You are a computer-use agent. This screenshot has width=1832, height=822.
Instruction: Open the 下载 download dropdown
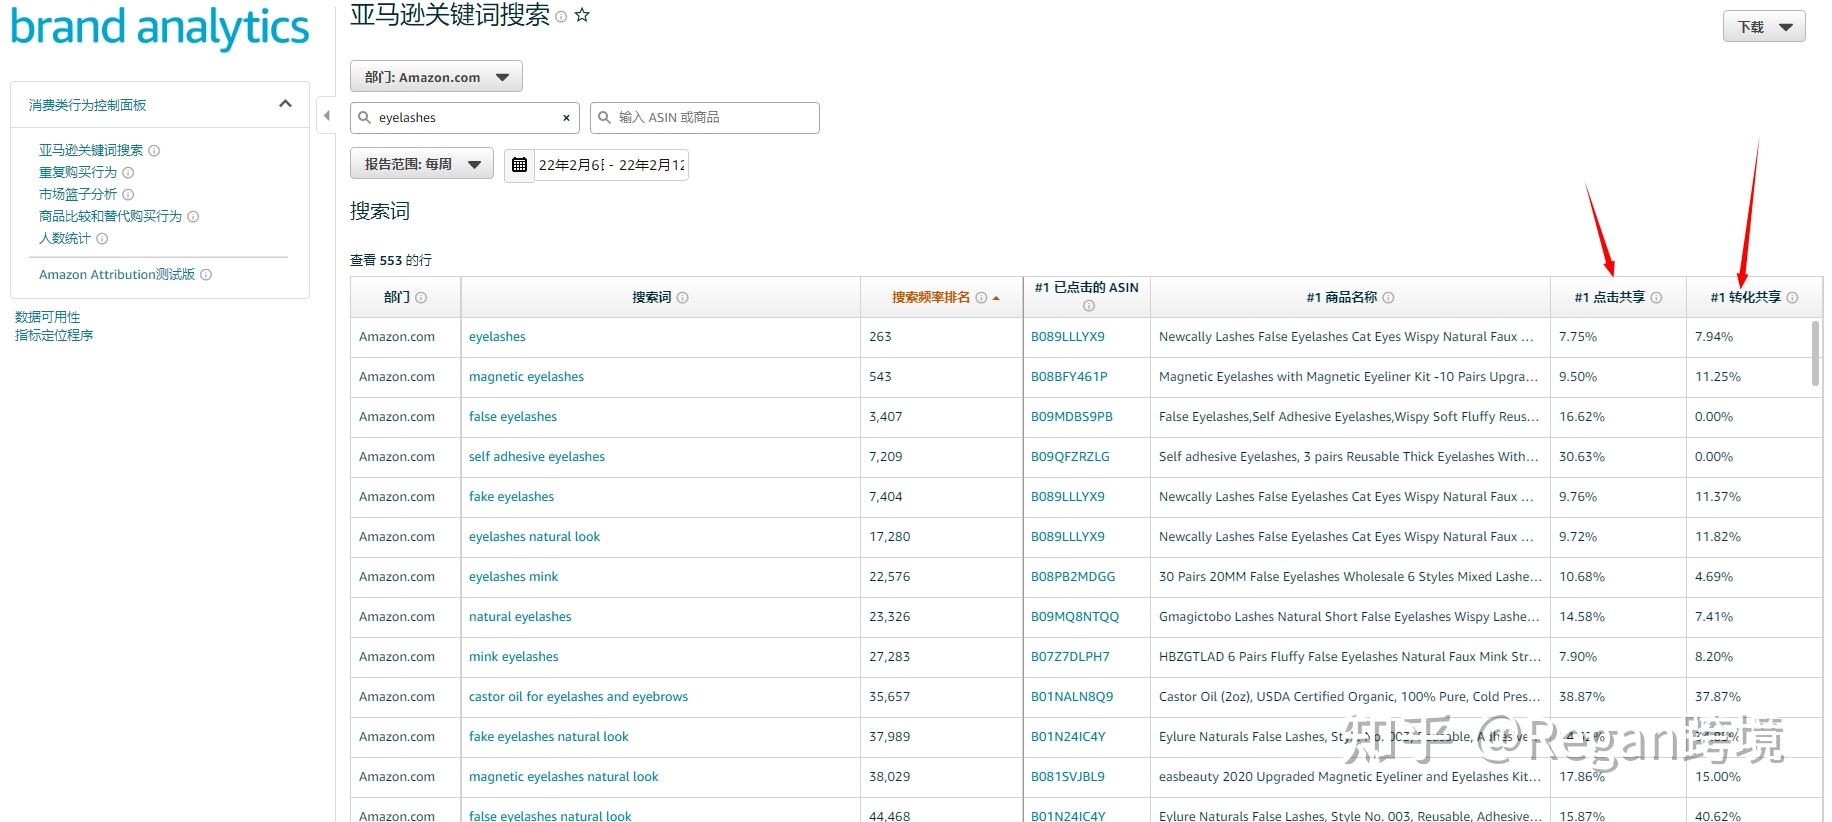[1763, 27]
